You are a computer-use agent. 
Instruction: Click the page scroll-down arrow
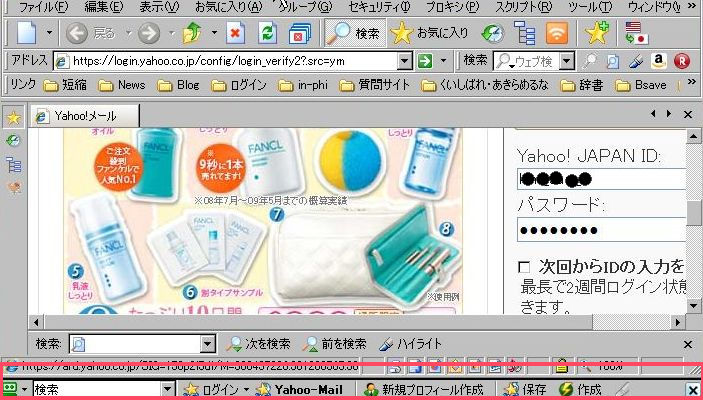coord(694,306)
